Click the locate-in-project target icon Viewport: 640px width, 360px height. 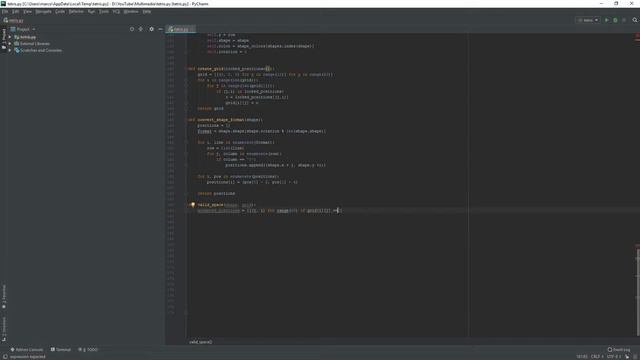(132, 29)
